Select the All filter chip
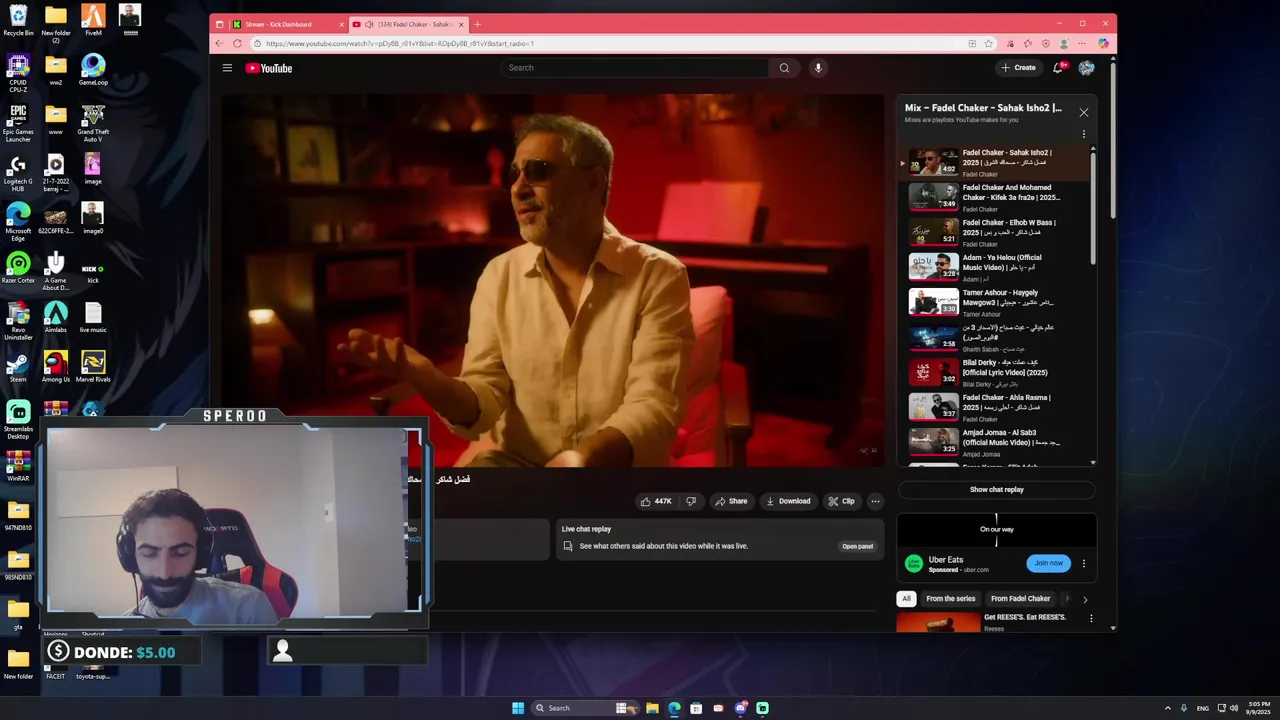This screenshot has width=1280, height=720. 906,599
